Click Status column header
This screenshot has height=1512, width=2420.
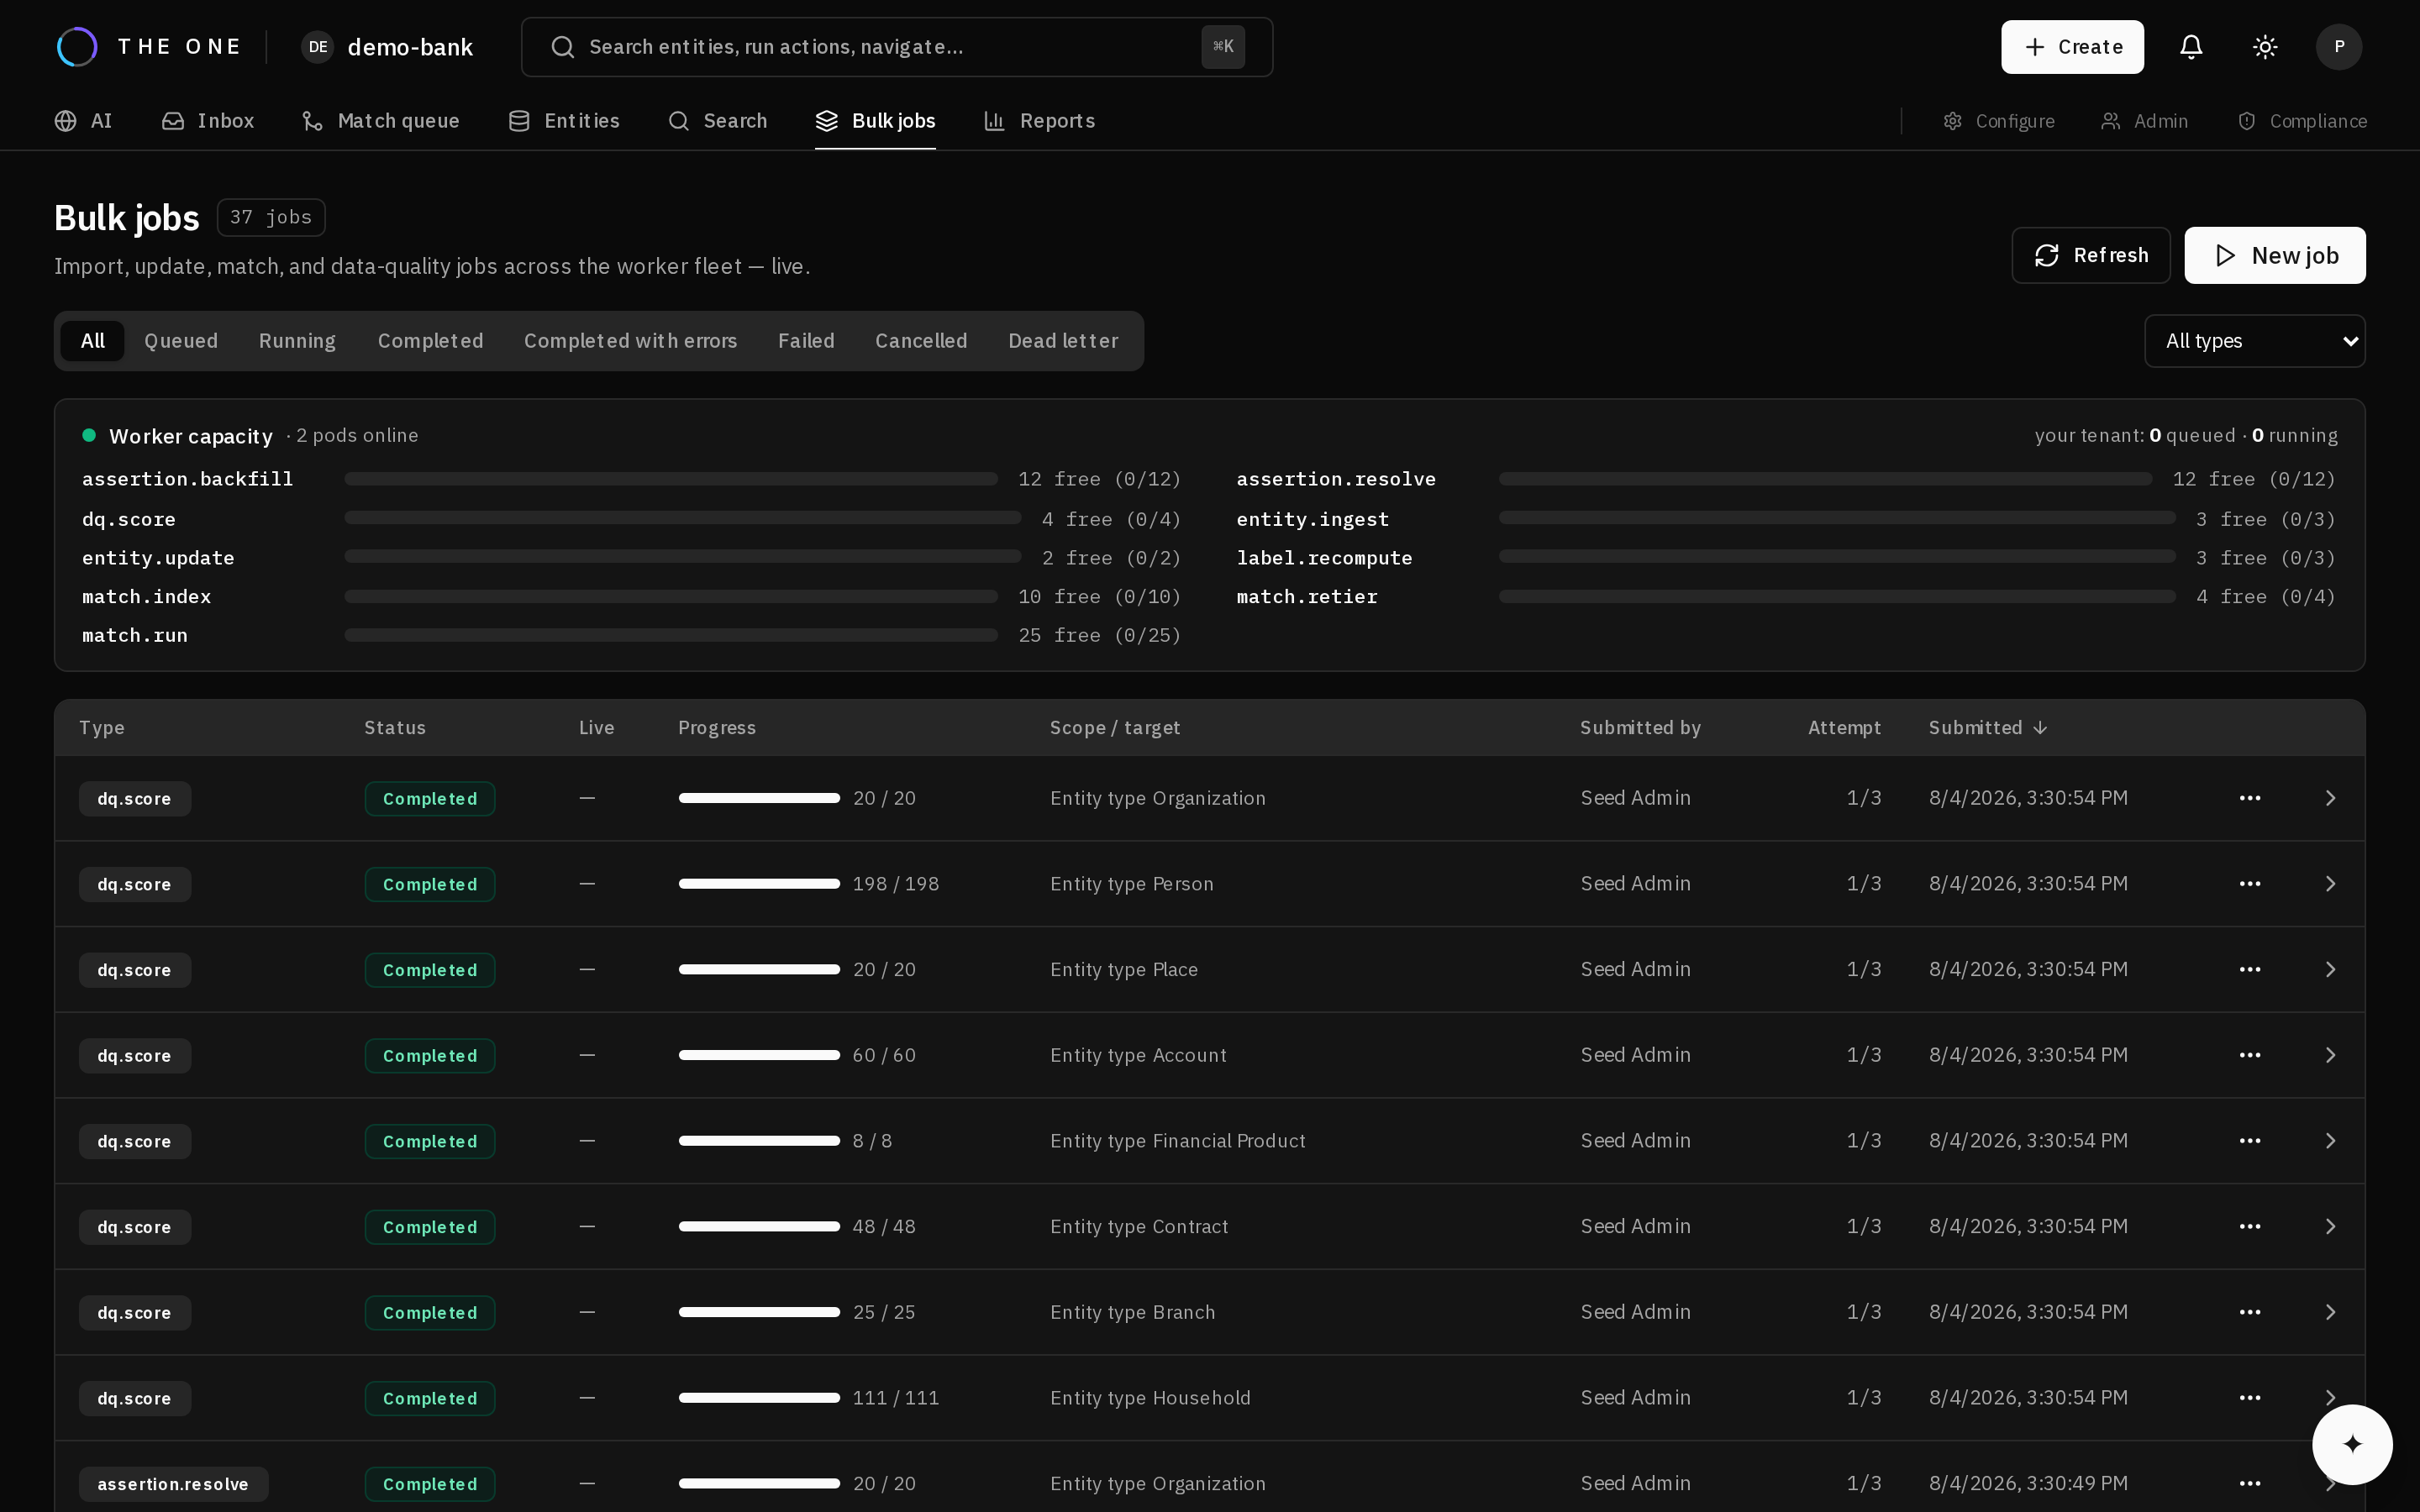pos(395,728)
